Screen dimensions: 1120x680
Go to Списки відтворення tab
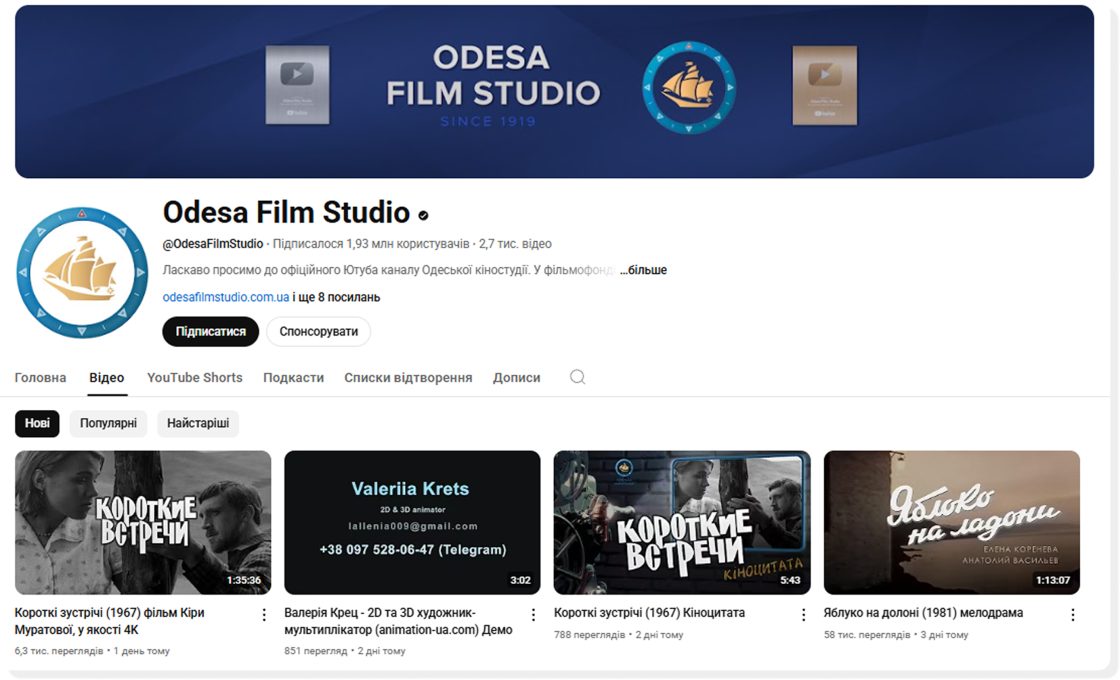point(408,378)
